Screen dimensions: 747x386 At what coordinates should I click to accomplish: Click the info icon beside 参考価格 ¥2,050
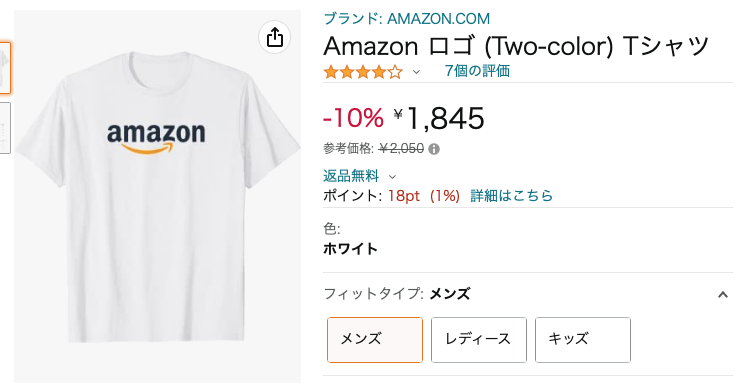pos(434,149)
